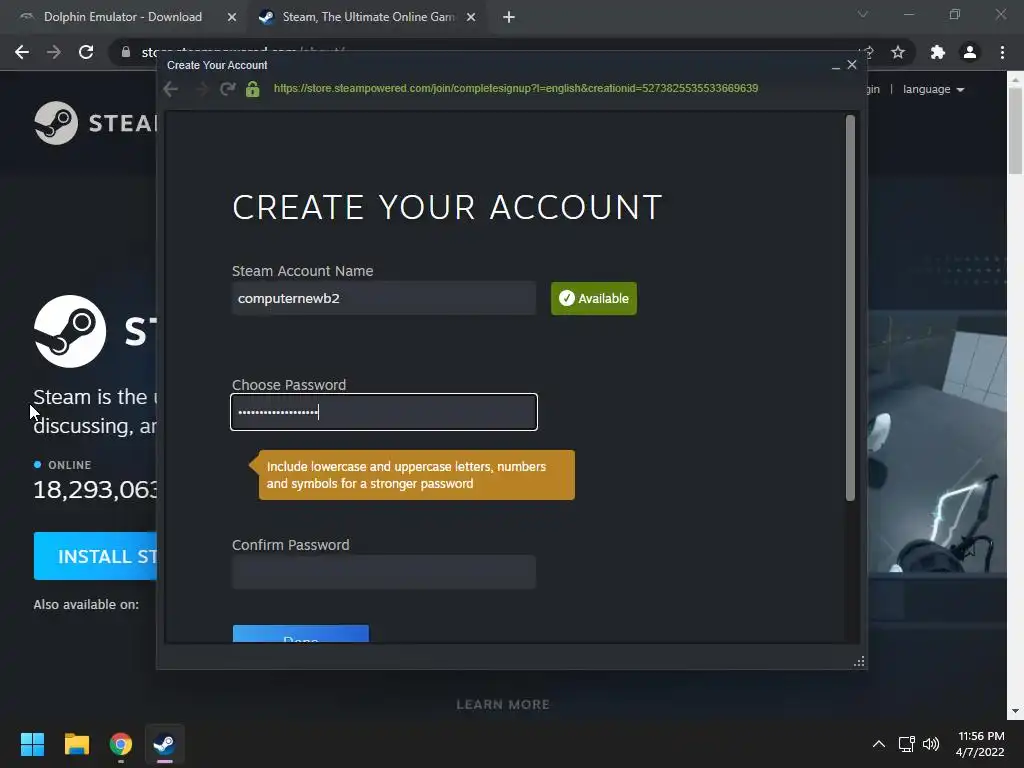Open language dropdown on Steam page
Viewport: 1024px width, 768px height.
tap(933, 89)
